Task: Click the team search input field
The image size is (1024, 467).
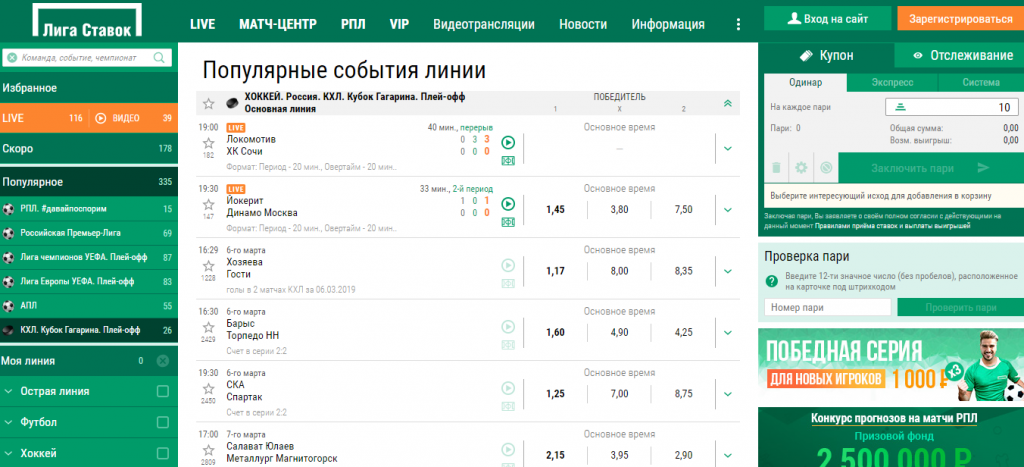Action: pyautogui.click(x=87, y=58)
